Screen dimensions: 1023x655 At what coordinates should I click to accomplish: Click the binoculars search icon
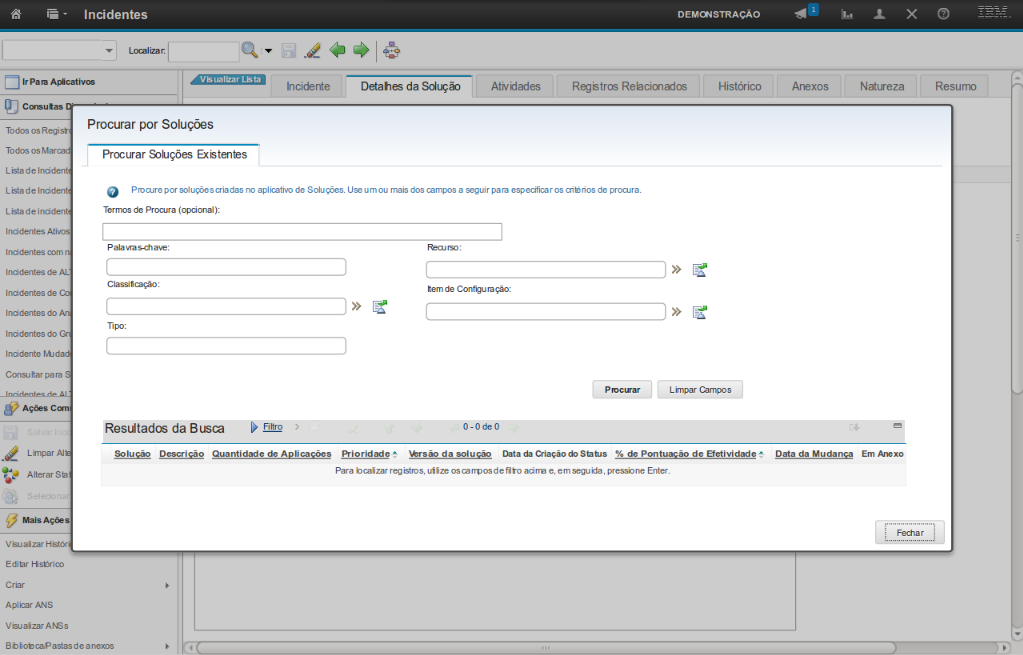coord(249,50)
